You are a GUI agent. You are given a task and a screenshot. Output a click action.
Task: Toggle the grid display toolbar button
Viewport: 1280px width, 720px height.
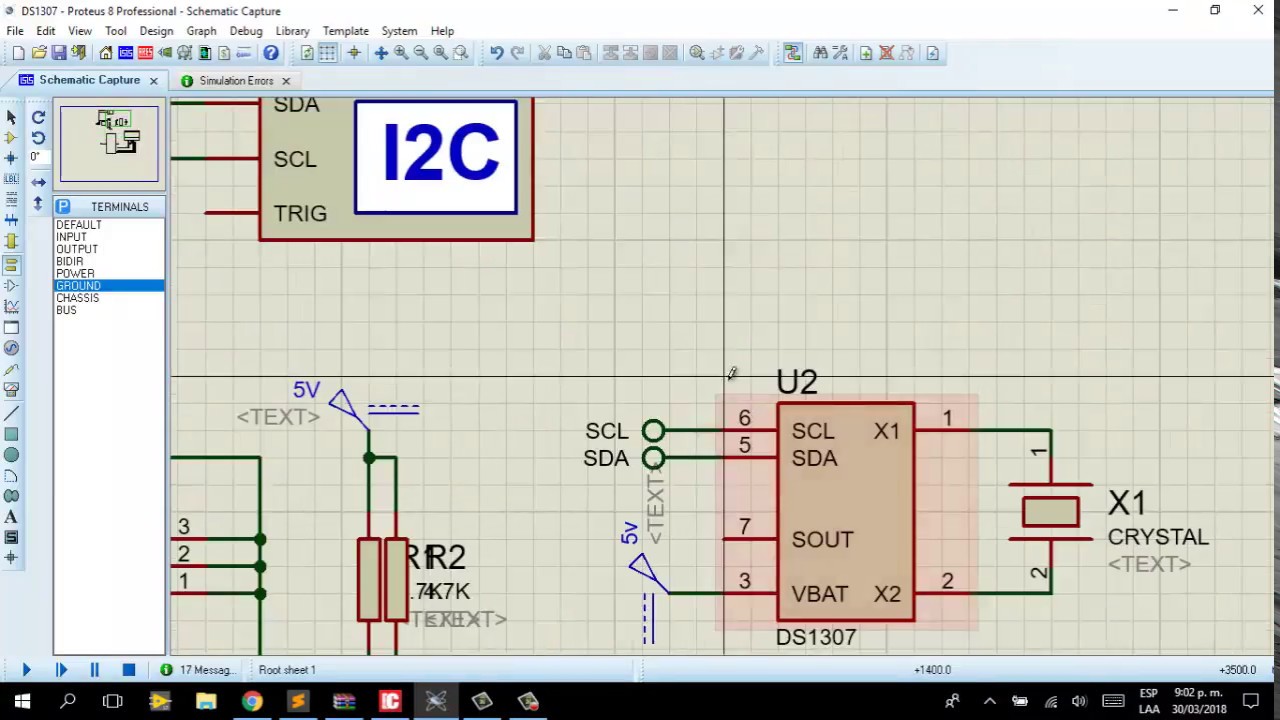pos(327,53)
